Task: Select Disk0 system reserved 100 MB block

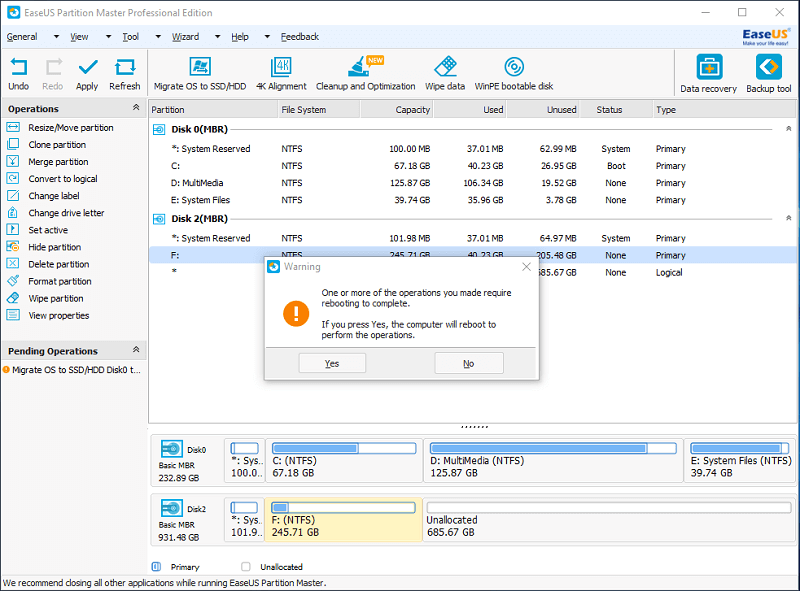Action: [x=245, y=460]
